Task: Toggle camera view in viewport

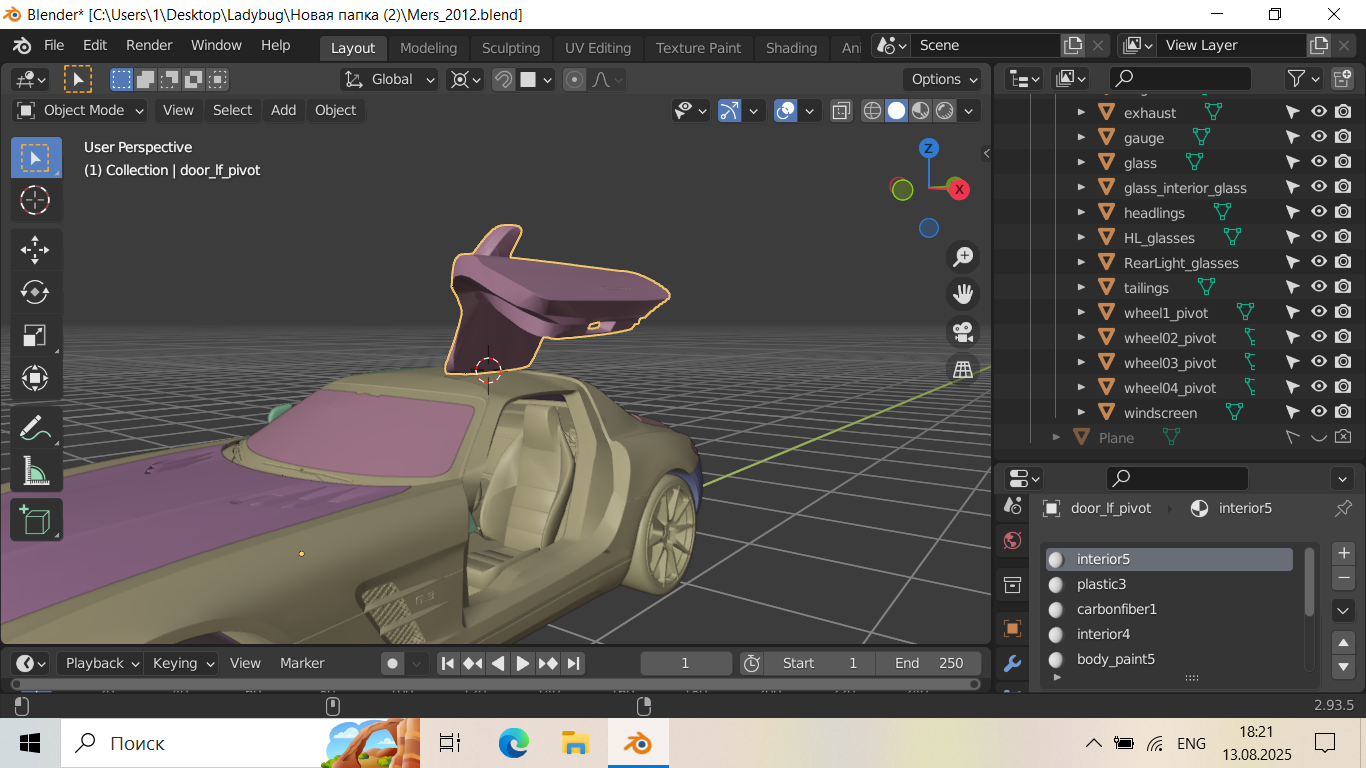Action: click(x=963, y=332)
